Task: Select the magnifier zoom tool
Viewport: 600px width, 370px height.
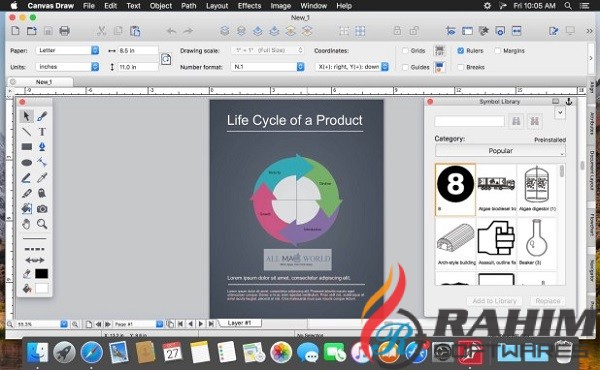Action: coord(42,224)
